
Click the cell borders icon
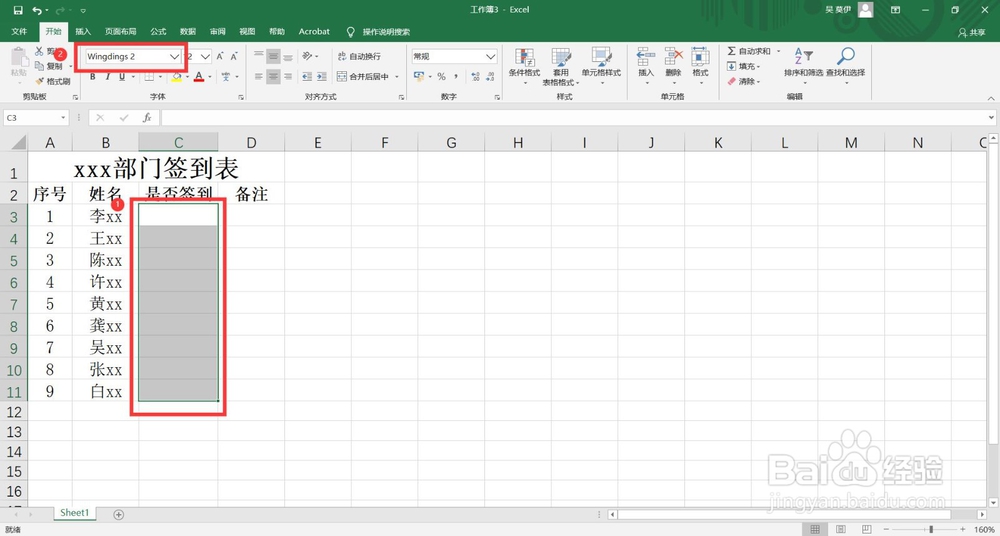tap(148, 77)
